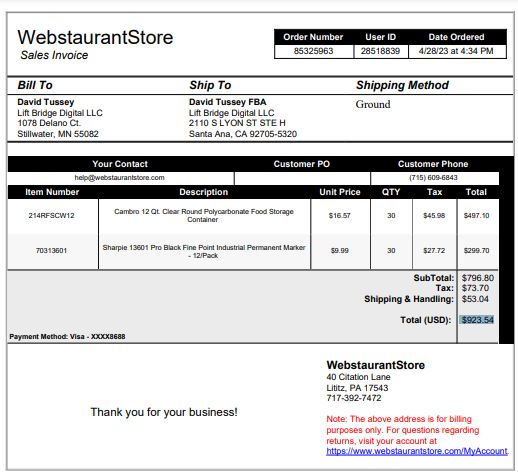Click the Ship To heading
Image resolution: width=518 pixels, height=476 pixels.
(x=210, y=85)
